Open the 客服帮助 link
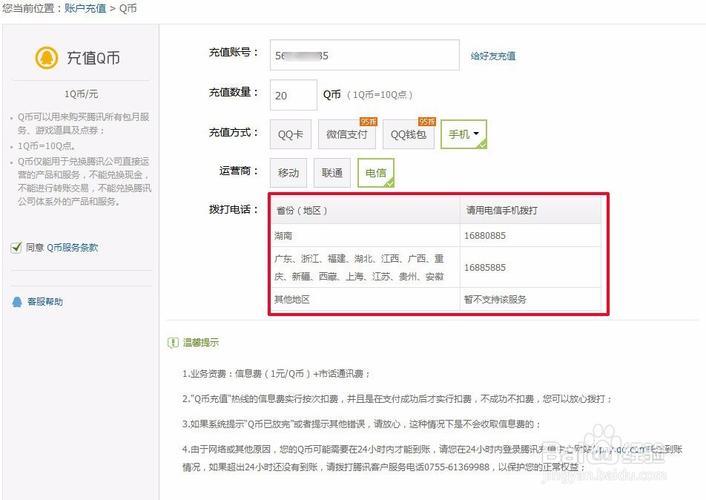The height and width of the screenshot is (500, 706). pyautogui.click(x=45, y=302)
